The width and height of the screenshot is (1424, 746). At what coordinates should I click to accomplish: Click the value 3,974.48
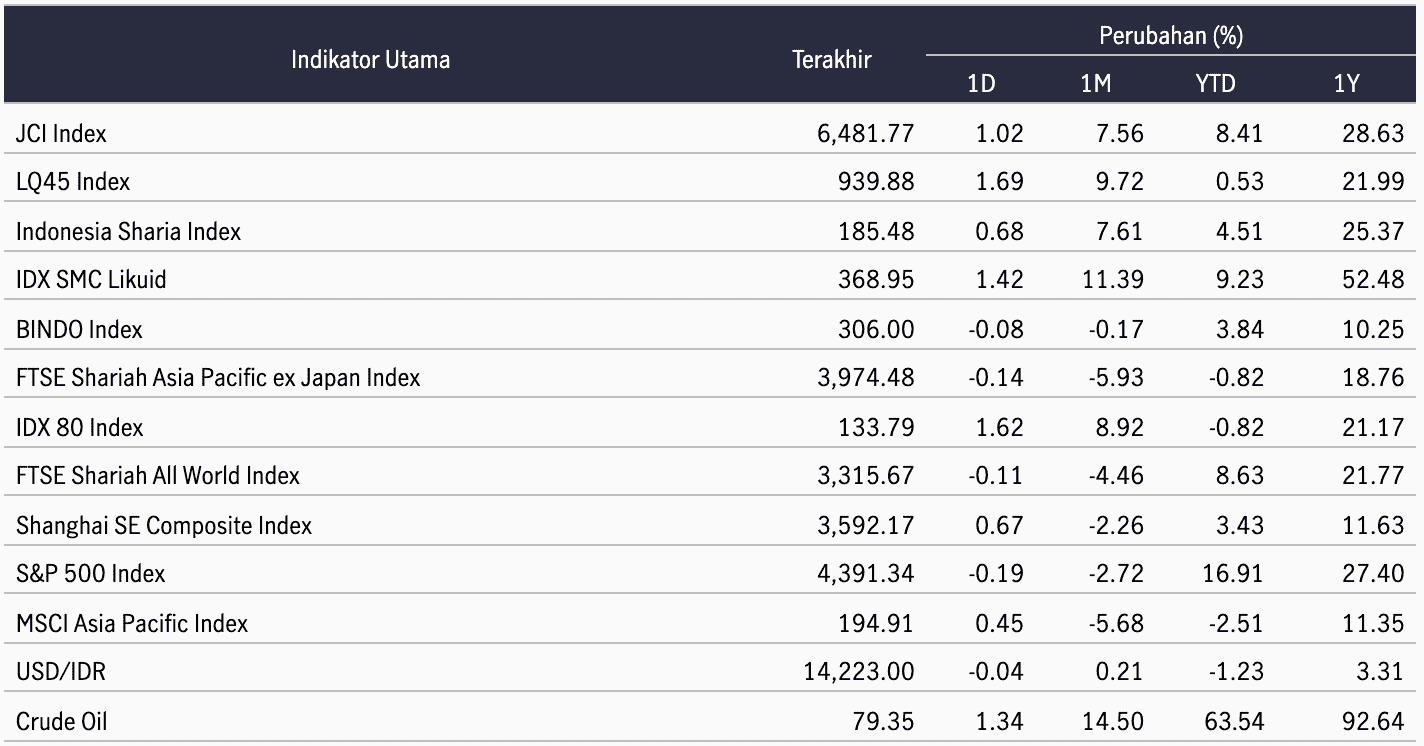pyautogui.click(x=866, y=378)
